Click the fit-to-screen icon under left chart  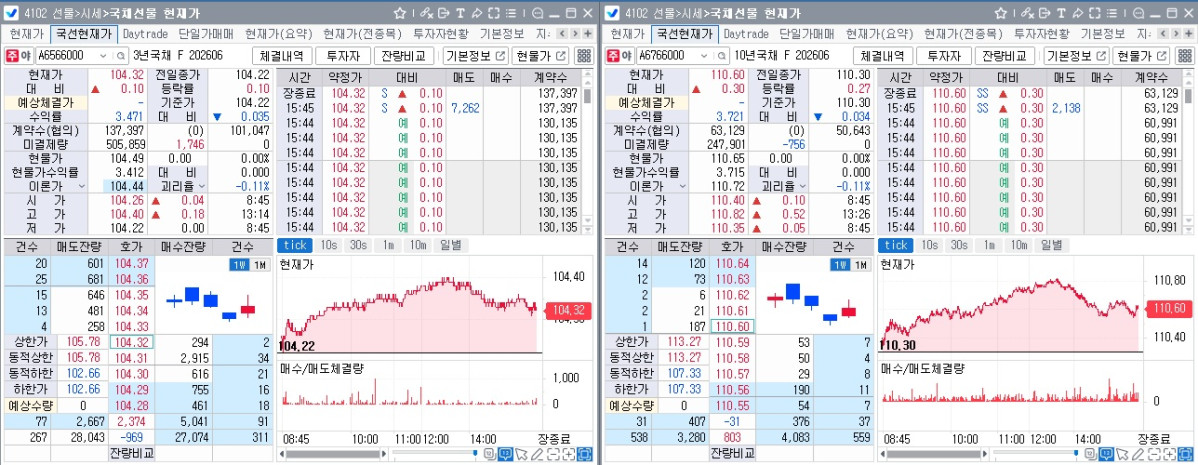point(584,454)
